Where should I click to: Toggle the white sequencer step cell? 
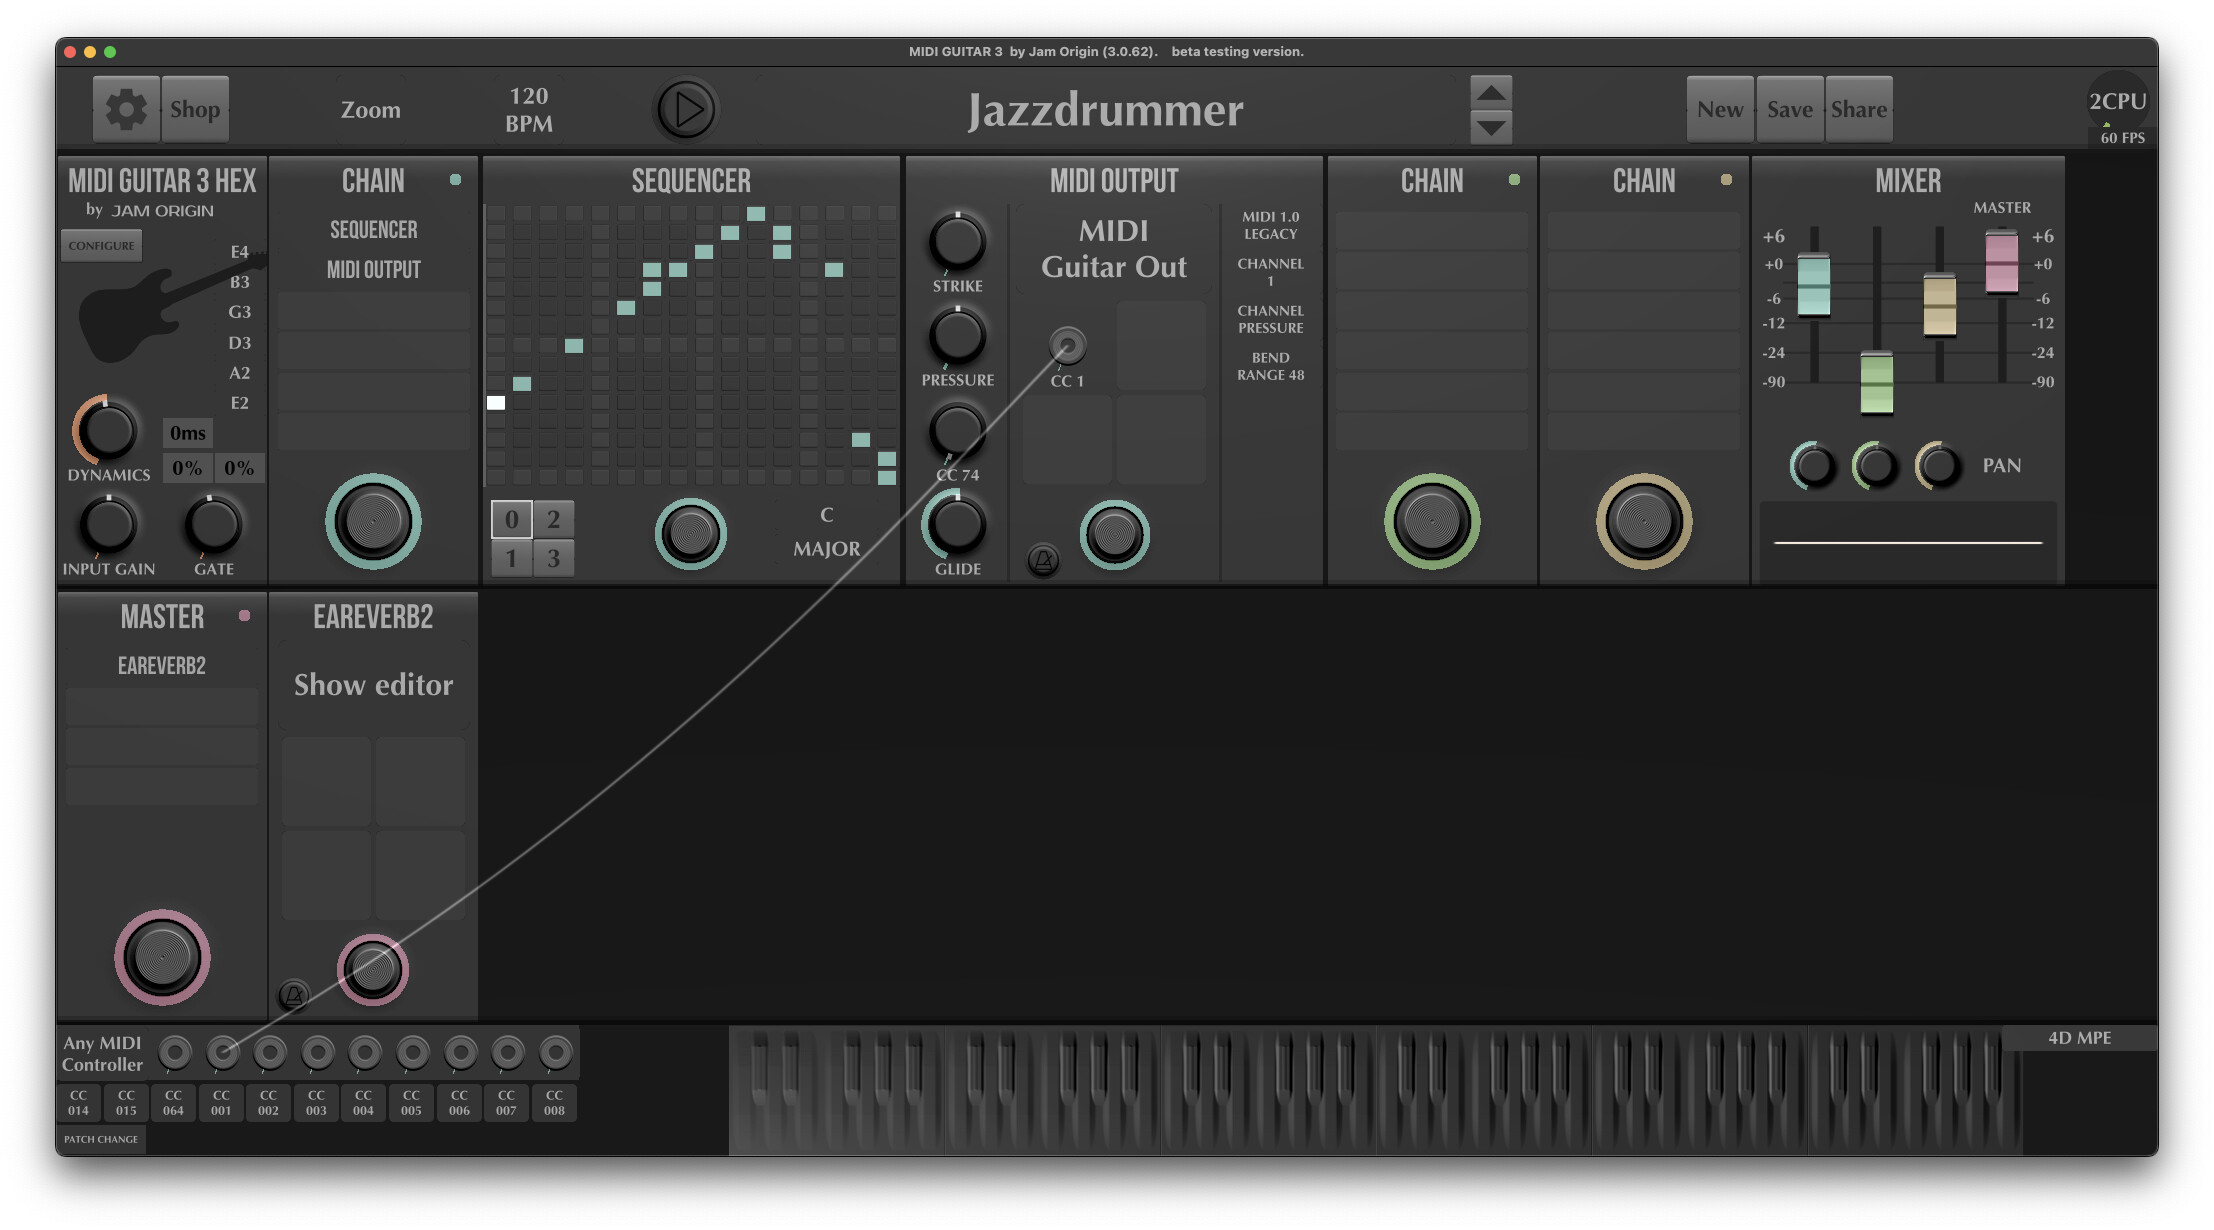pyautogui.click(x=496, y=403)
